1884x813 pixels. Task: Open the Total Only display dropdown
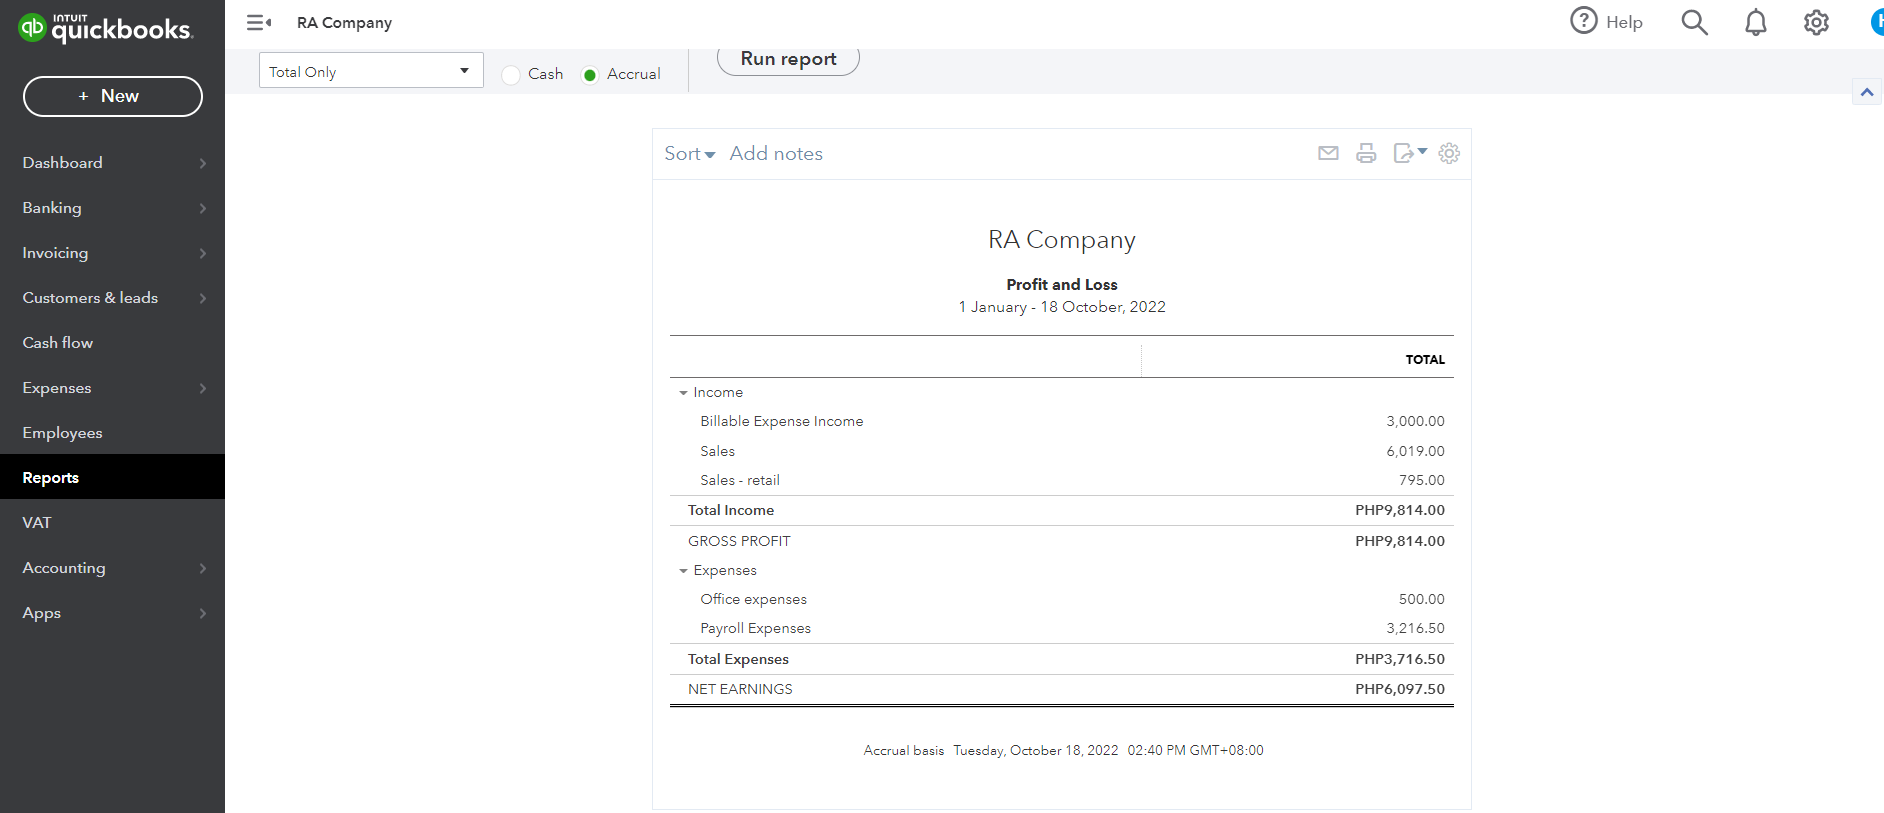click(370, 71)
